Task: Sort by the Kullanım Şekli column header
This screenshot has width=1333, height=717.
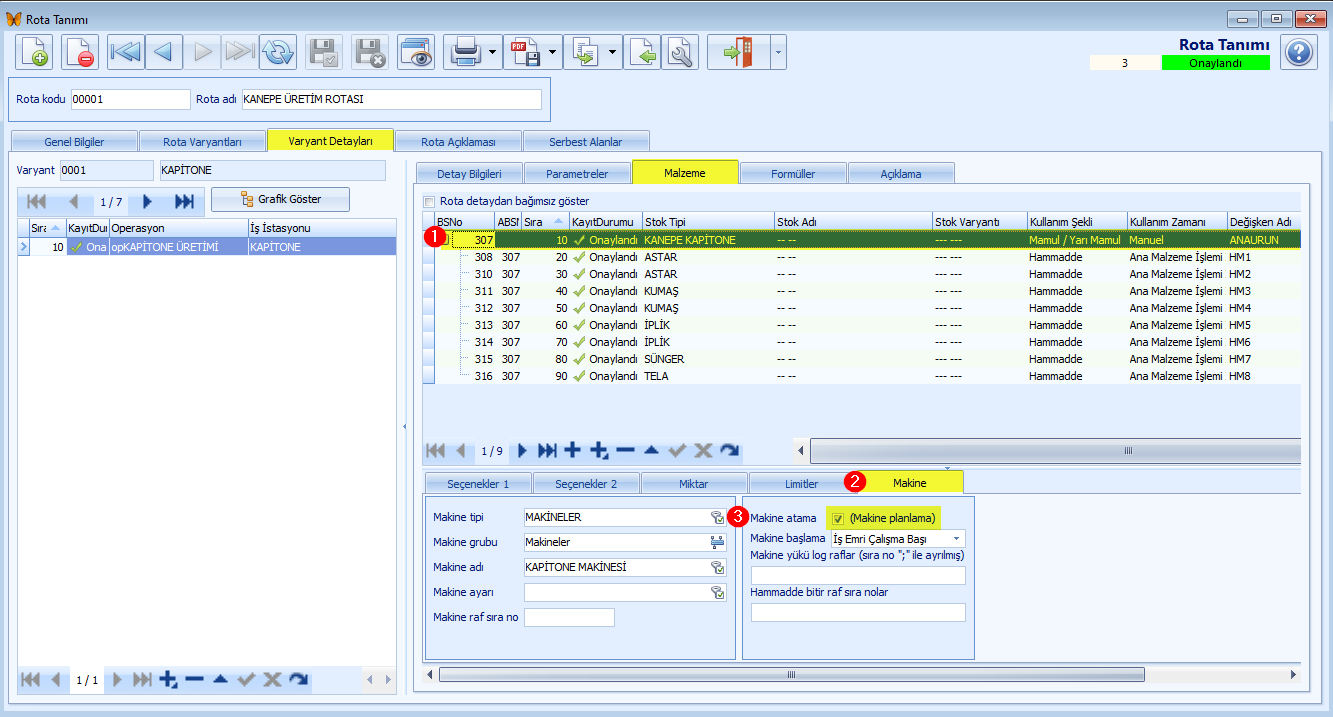Action: pos(1077,221)
